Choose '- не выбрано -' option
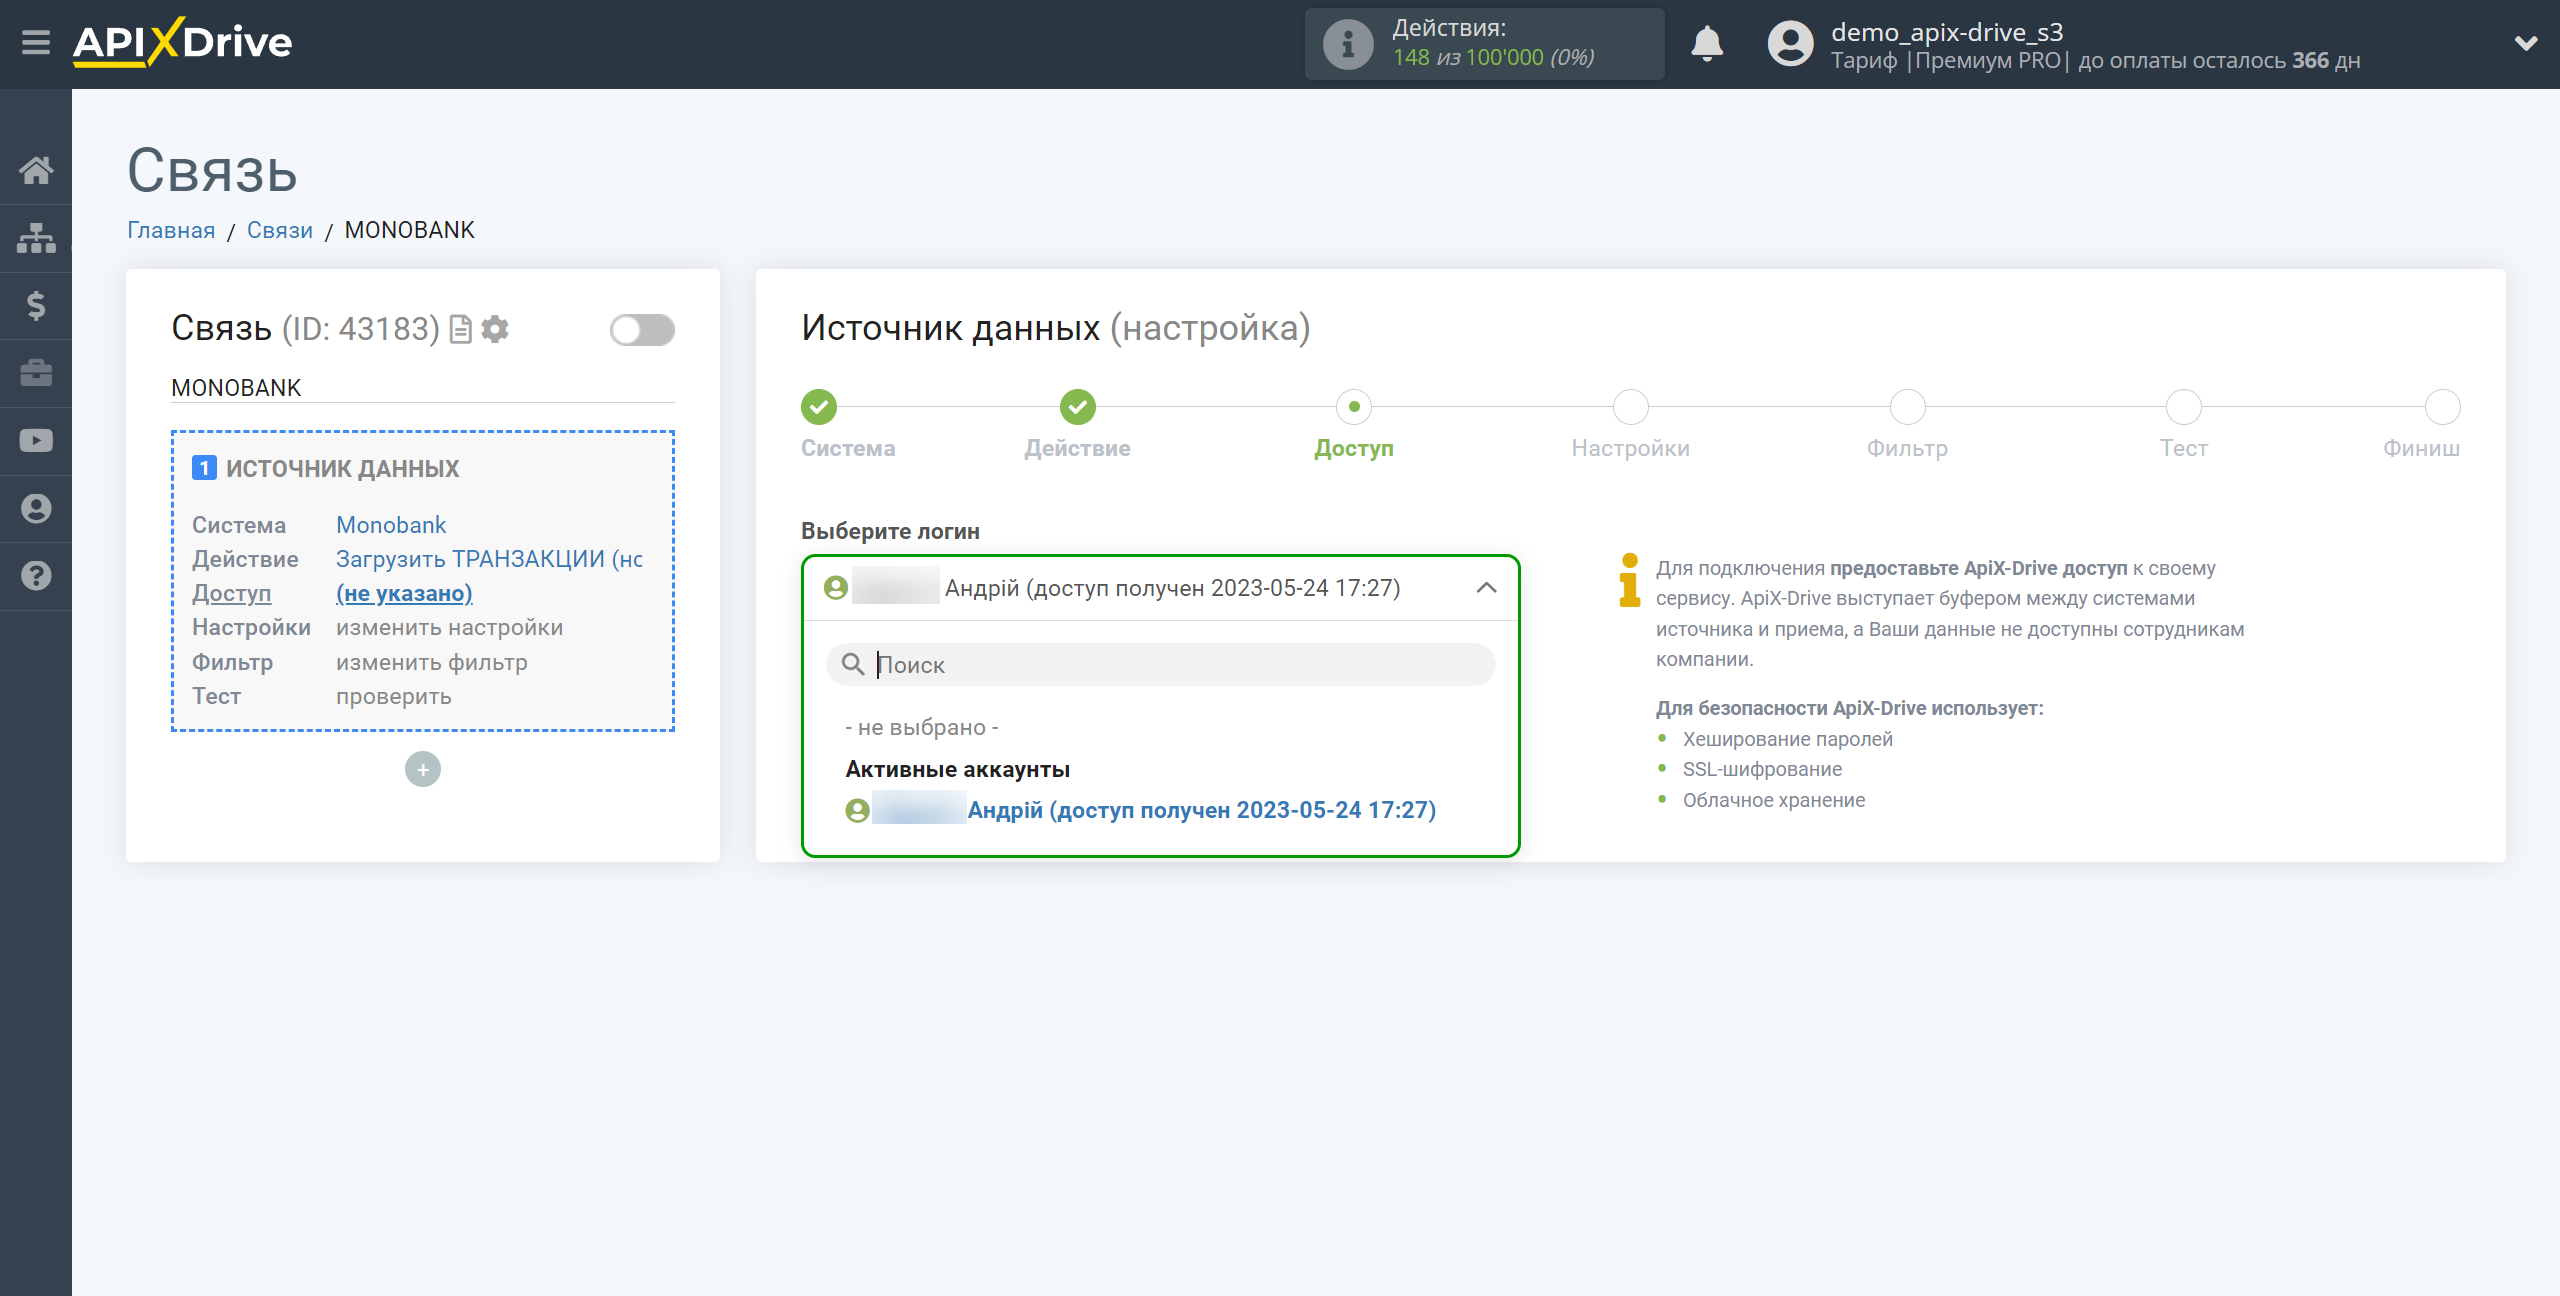The image size is (2560, 1296). tap(922, 727)
